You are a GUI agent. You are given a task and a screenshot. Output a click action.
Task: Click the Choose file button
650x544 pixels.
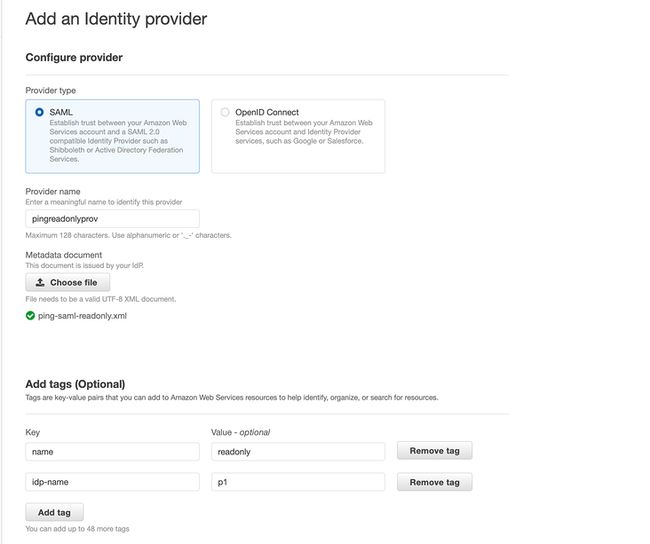pyautogui.click(x=68, y=282)
